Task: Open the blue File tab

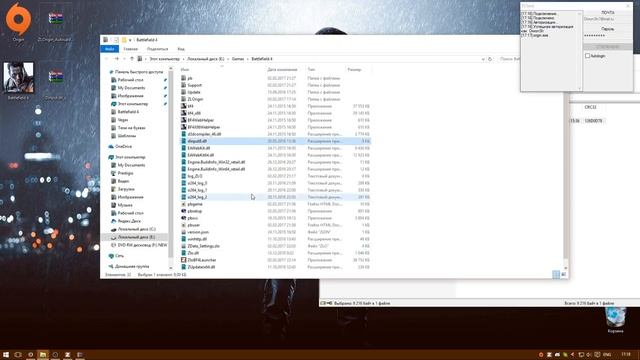Action: (109, 49)
